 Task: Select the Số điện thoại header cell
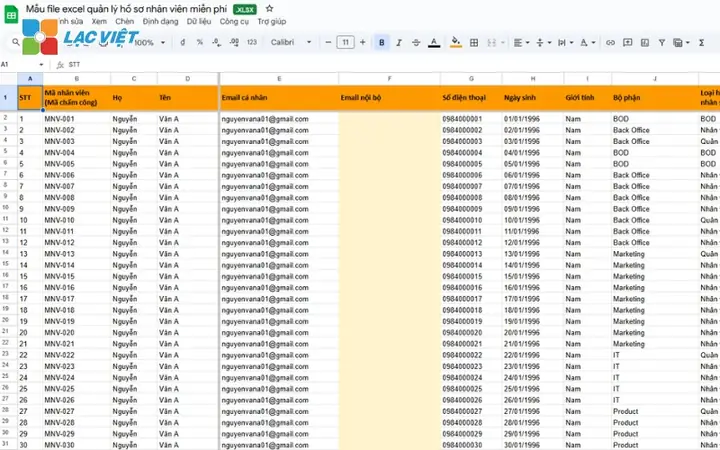(471, 97)
